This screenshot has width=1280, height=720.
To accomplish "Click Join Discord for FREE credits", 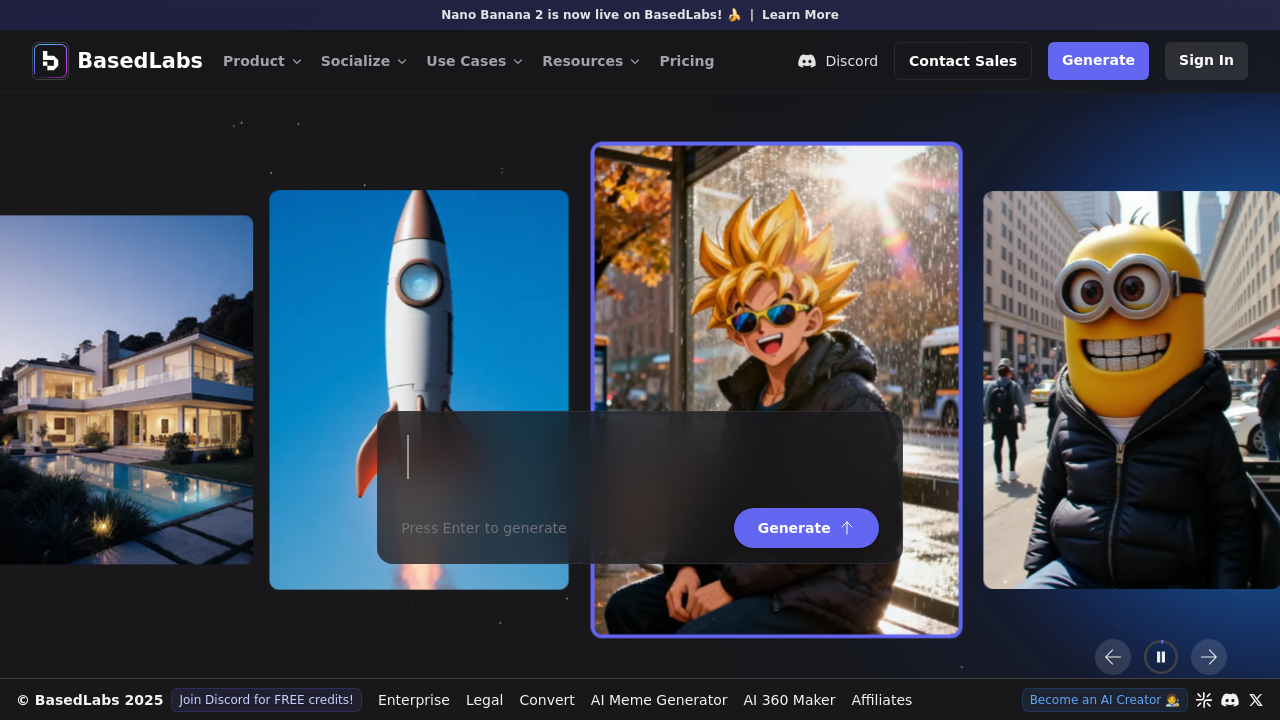I will (266, 700).
